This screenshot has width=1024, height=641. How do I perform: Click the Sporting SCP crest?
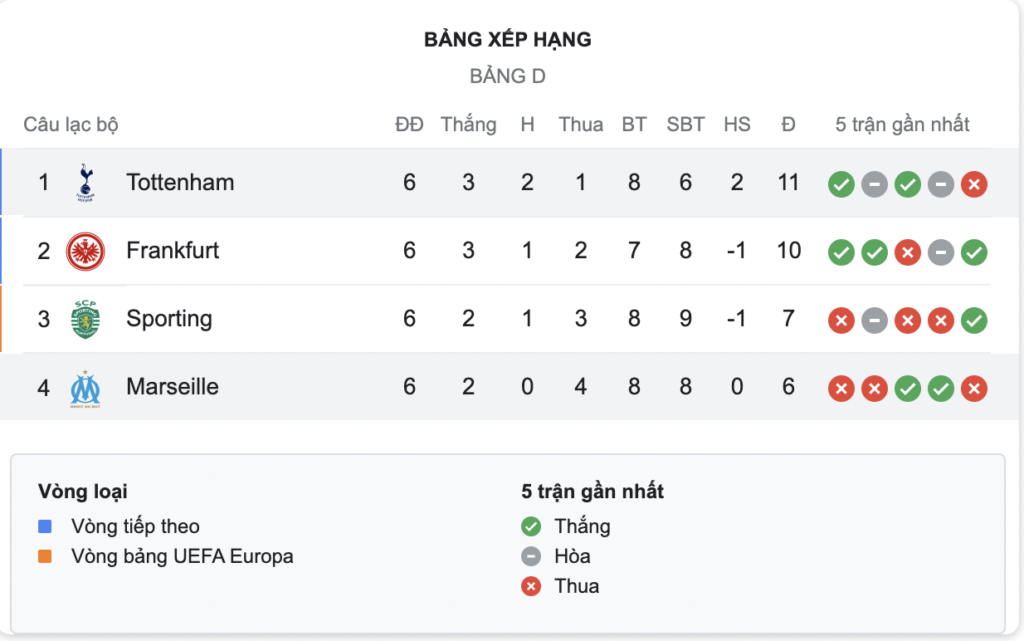click(x=86, y=319)
